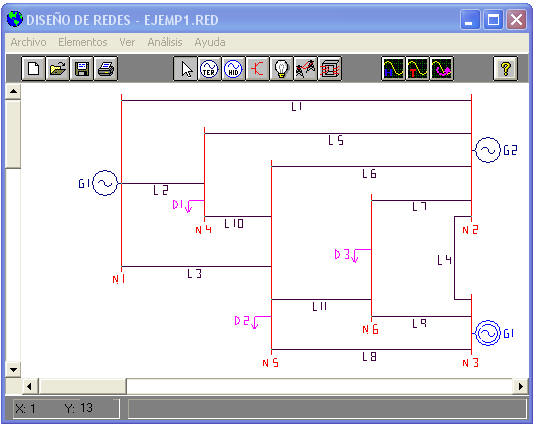
Task: Select the transformer tool icon
Action: (x=330, y=69)
